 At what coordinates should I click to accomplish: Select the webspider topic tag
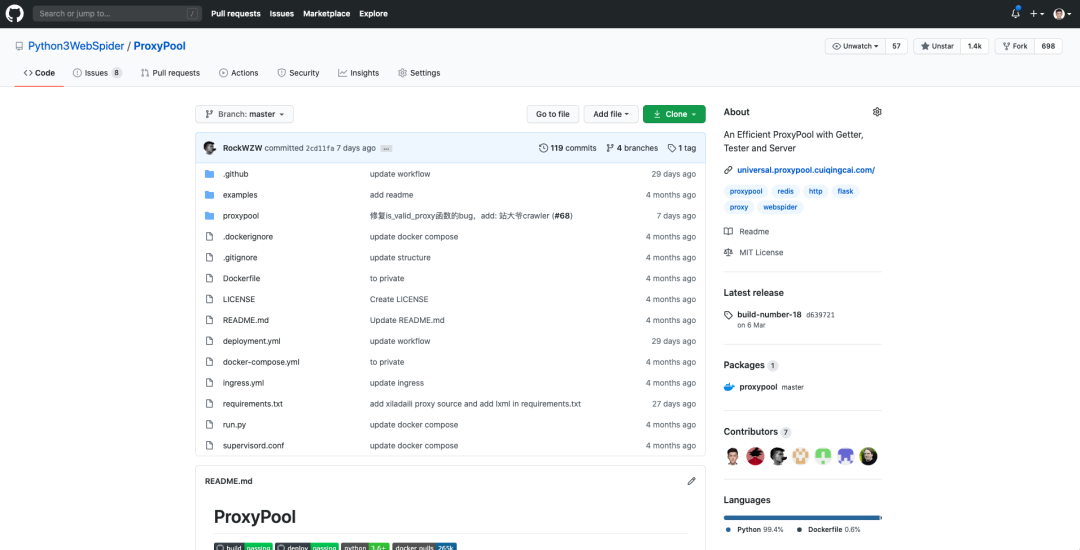coord(780,207)
